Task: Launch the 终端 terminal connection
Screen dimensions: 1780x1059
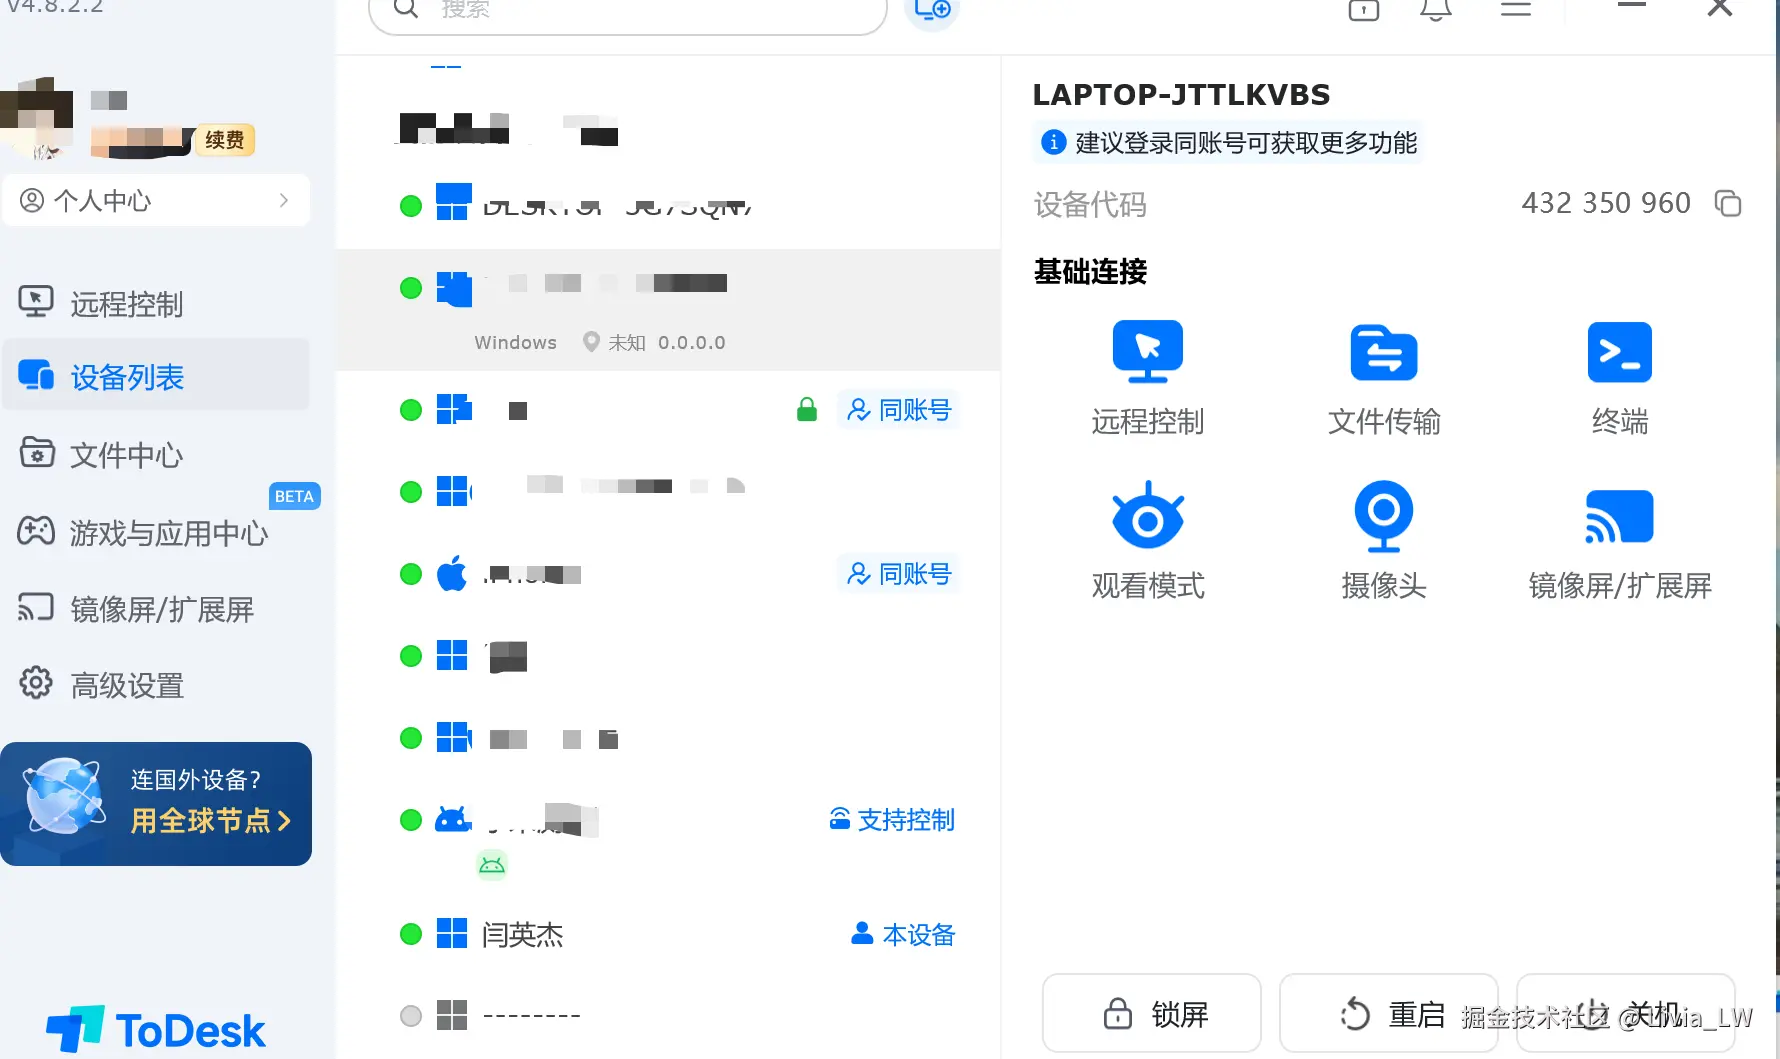Action: pyautogui.click(x=1620, y=378)
